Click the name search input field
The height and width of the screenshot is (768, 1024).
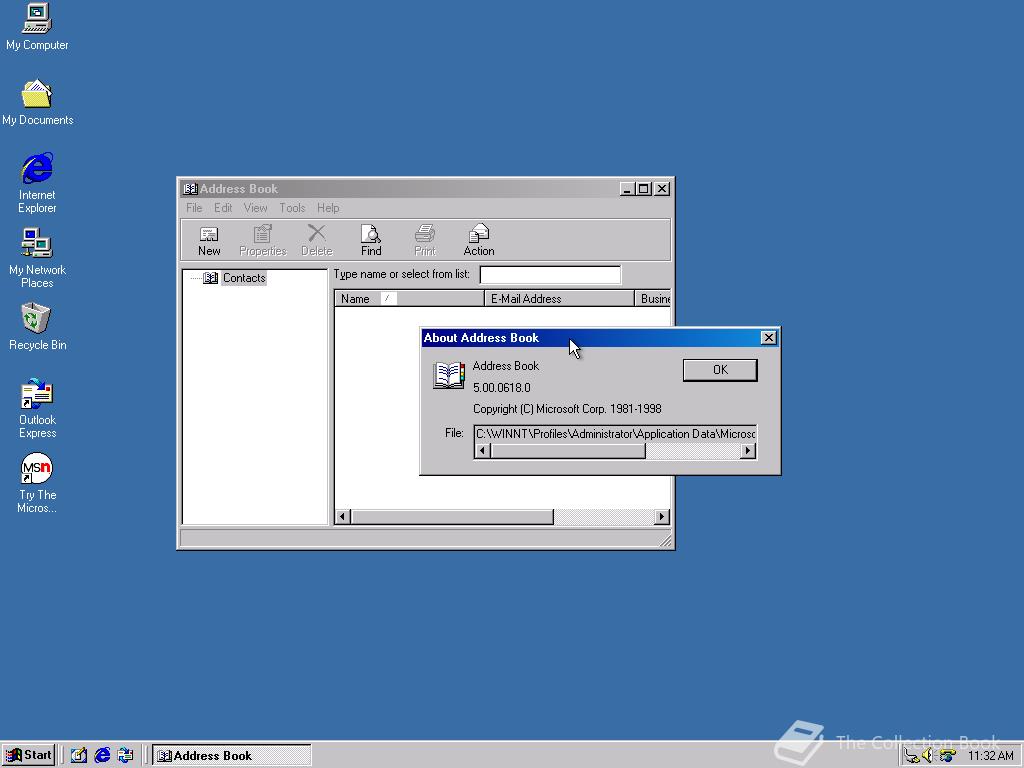tap(550, 275)
